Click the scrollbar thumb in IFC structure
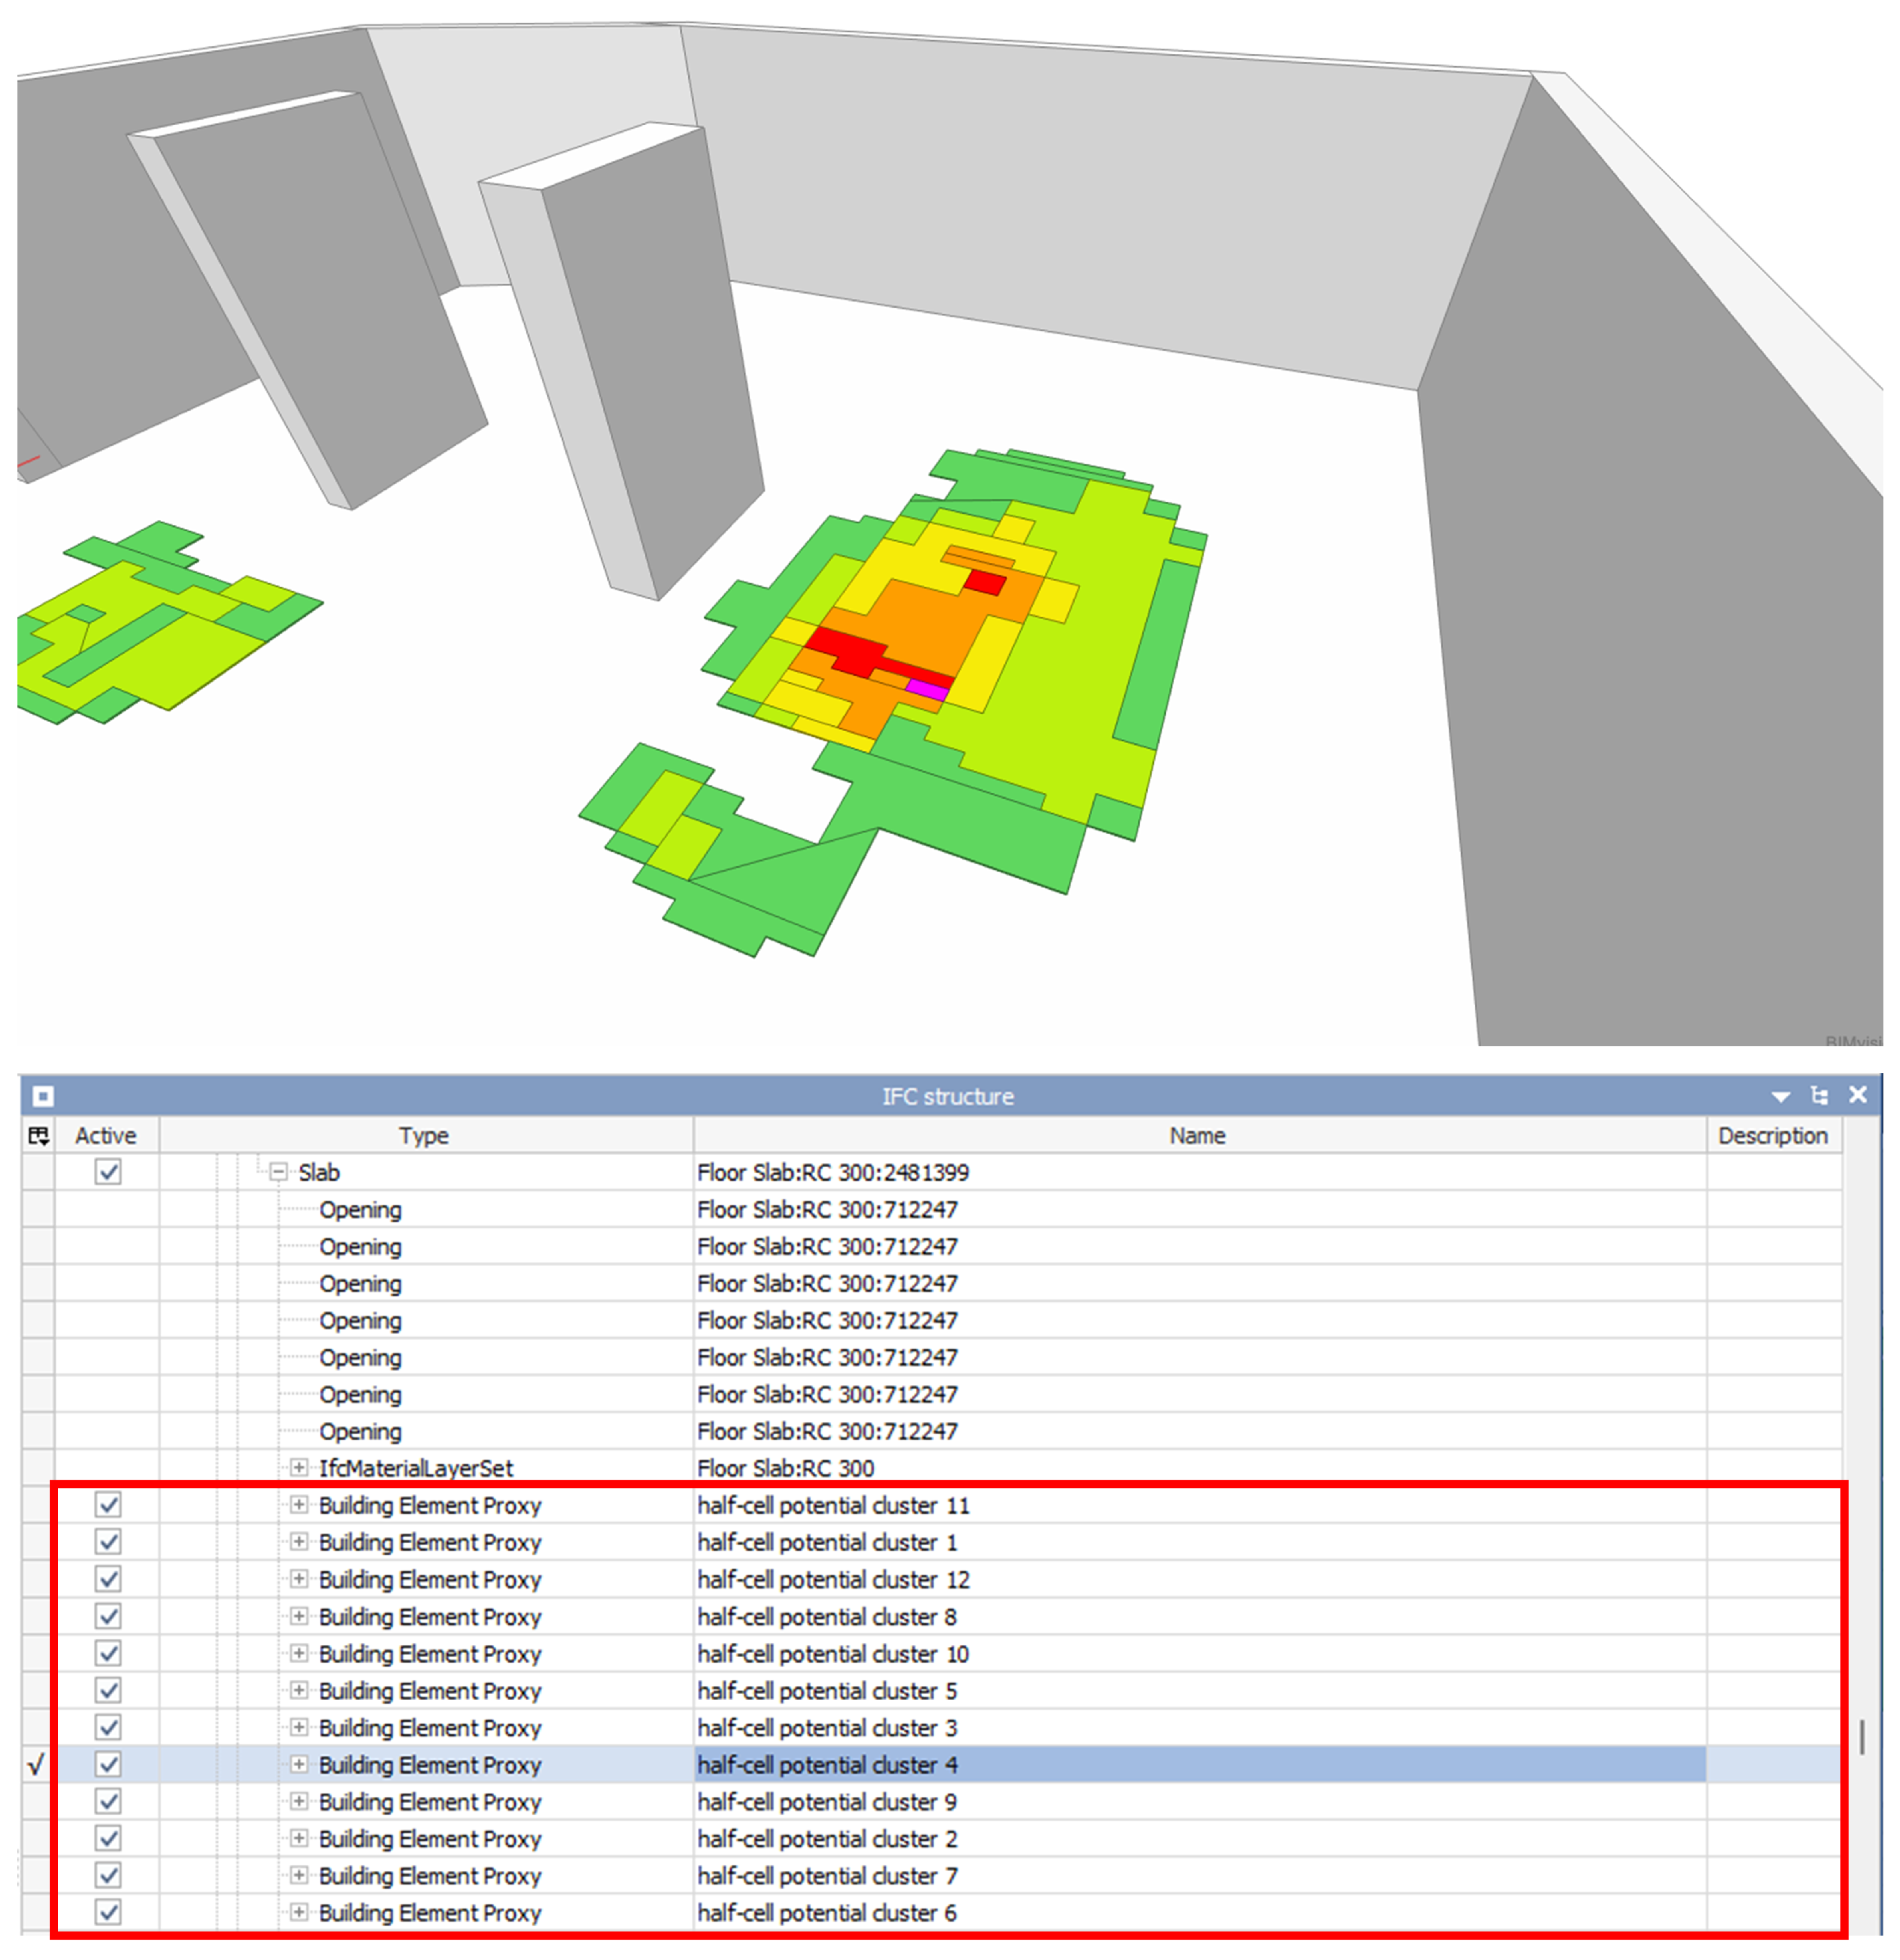 pyautogui.click(x=1862, y=1736)
